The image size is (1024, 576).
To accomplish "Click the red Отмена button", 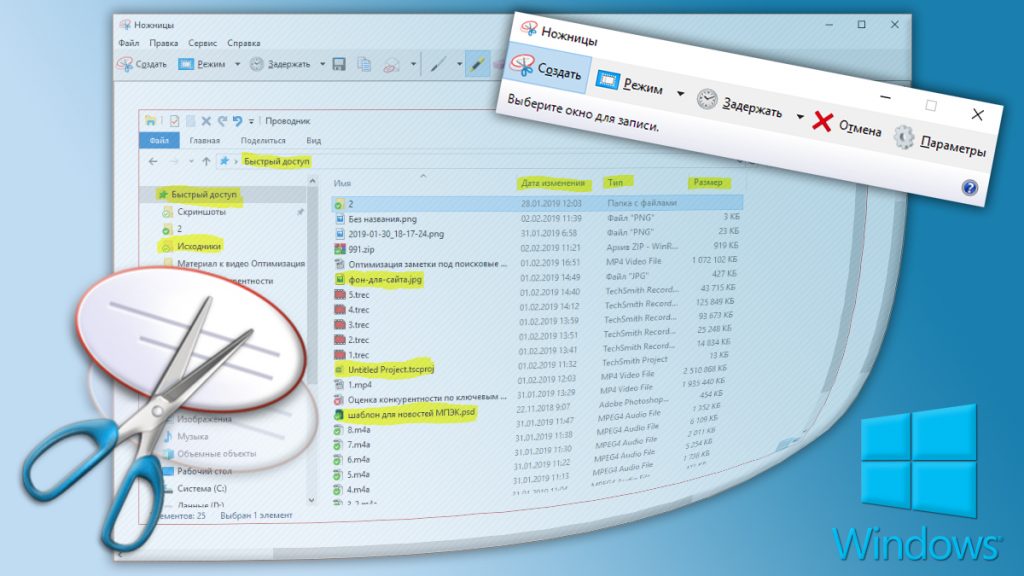I will [847, 125].
